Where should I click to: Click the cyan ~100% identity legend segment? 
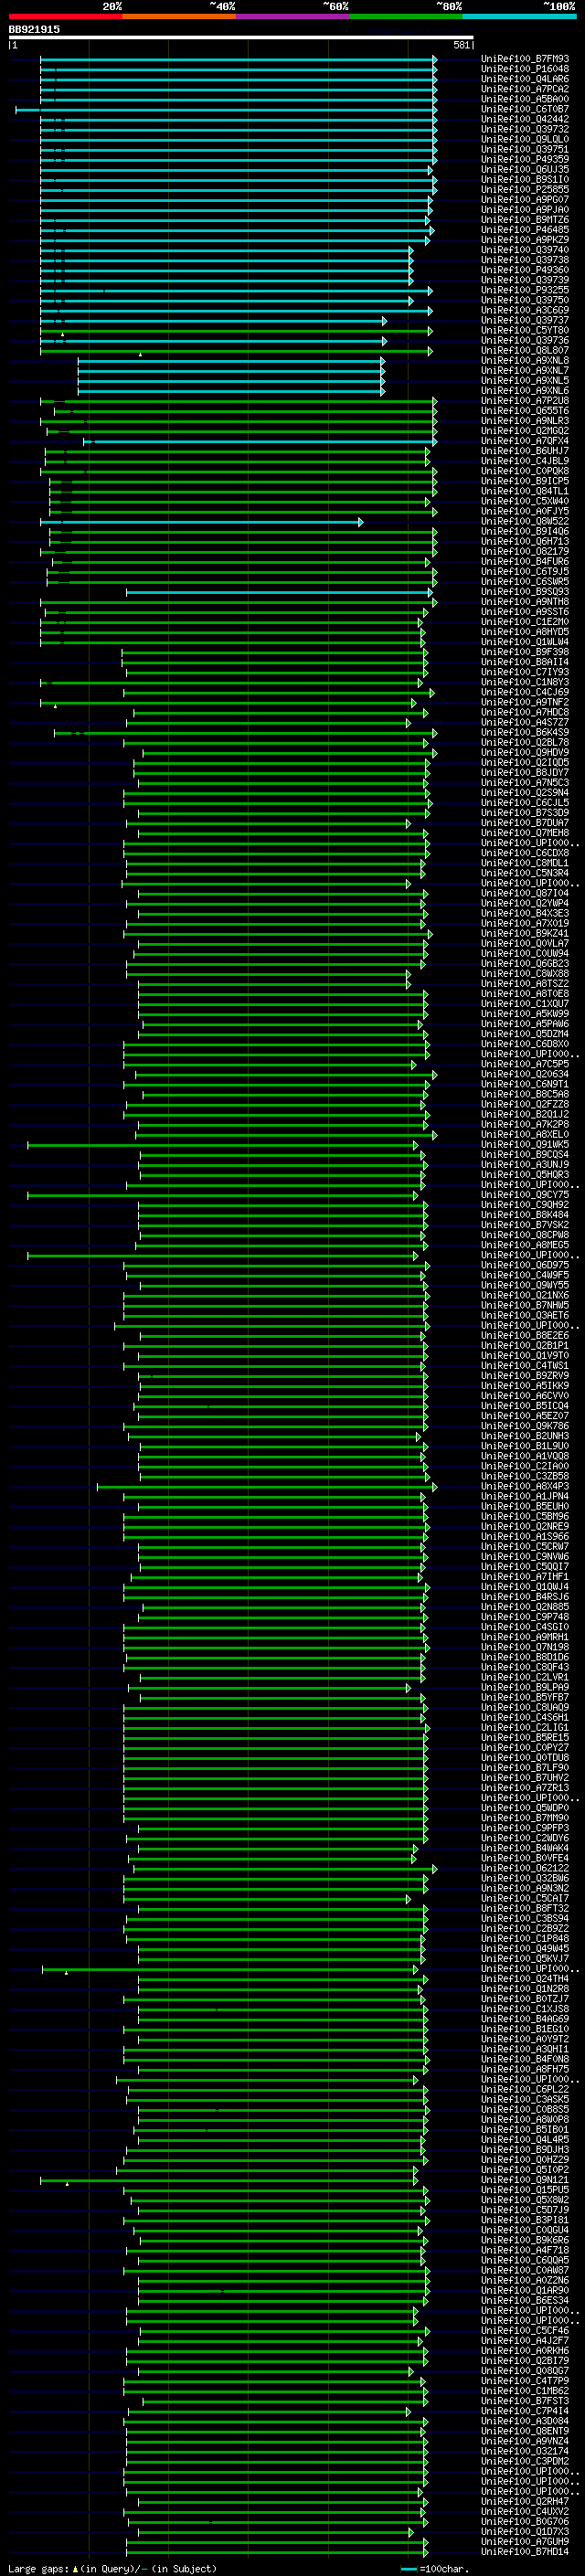(520, 16)
